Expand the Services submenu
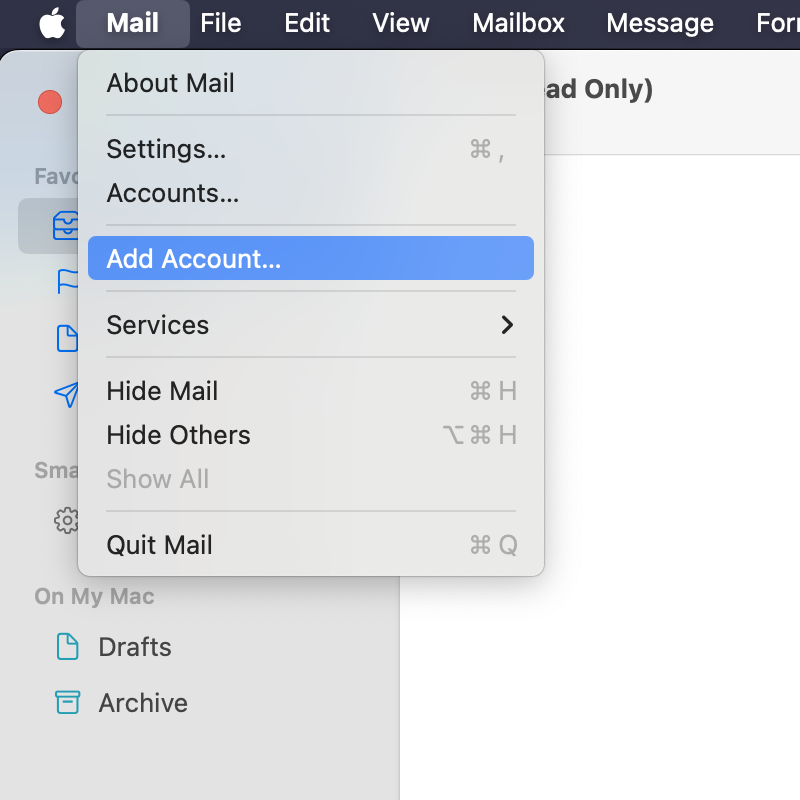This screenshot has height=800, width=800. (311, 324)
